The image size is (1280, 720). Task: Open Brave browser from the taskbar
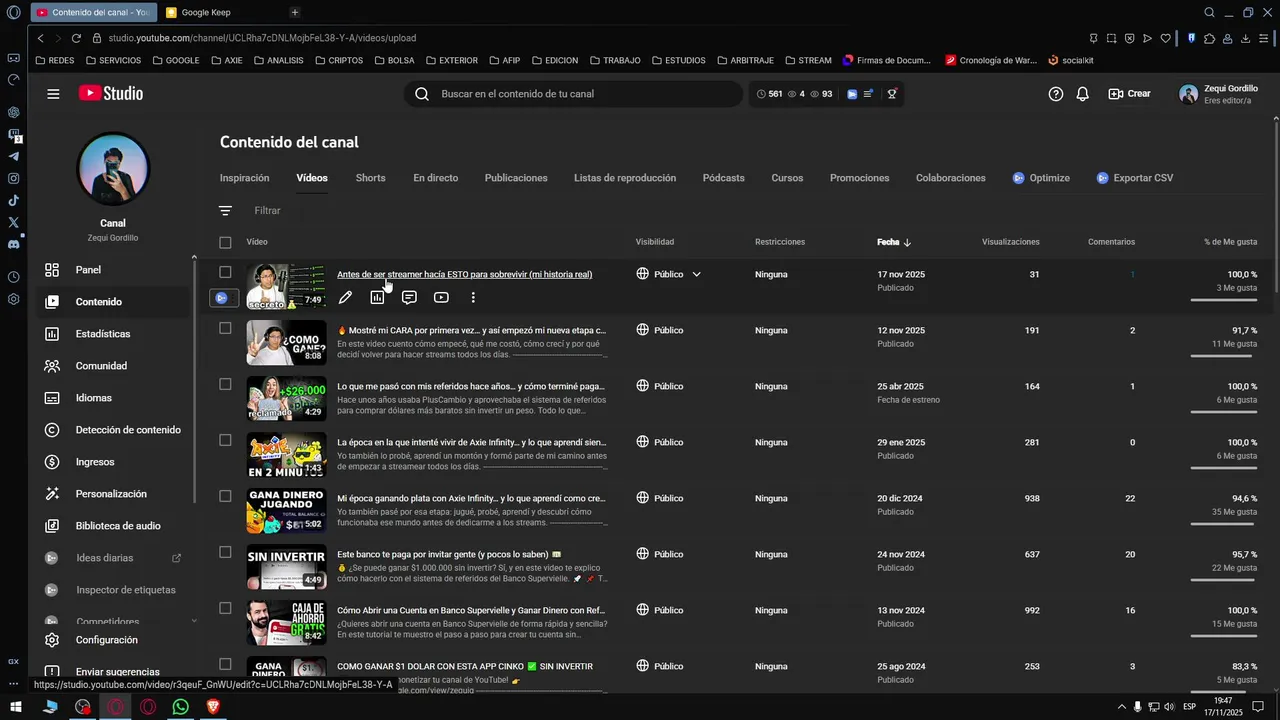tap(212, 707)
